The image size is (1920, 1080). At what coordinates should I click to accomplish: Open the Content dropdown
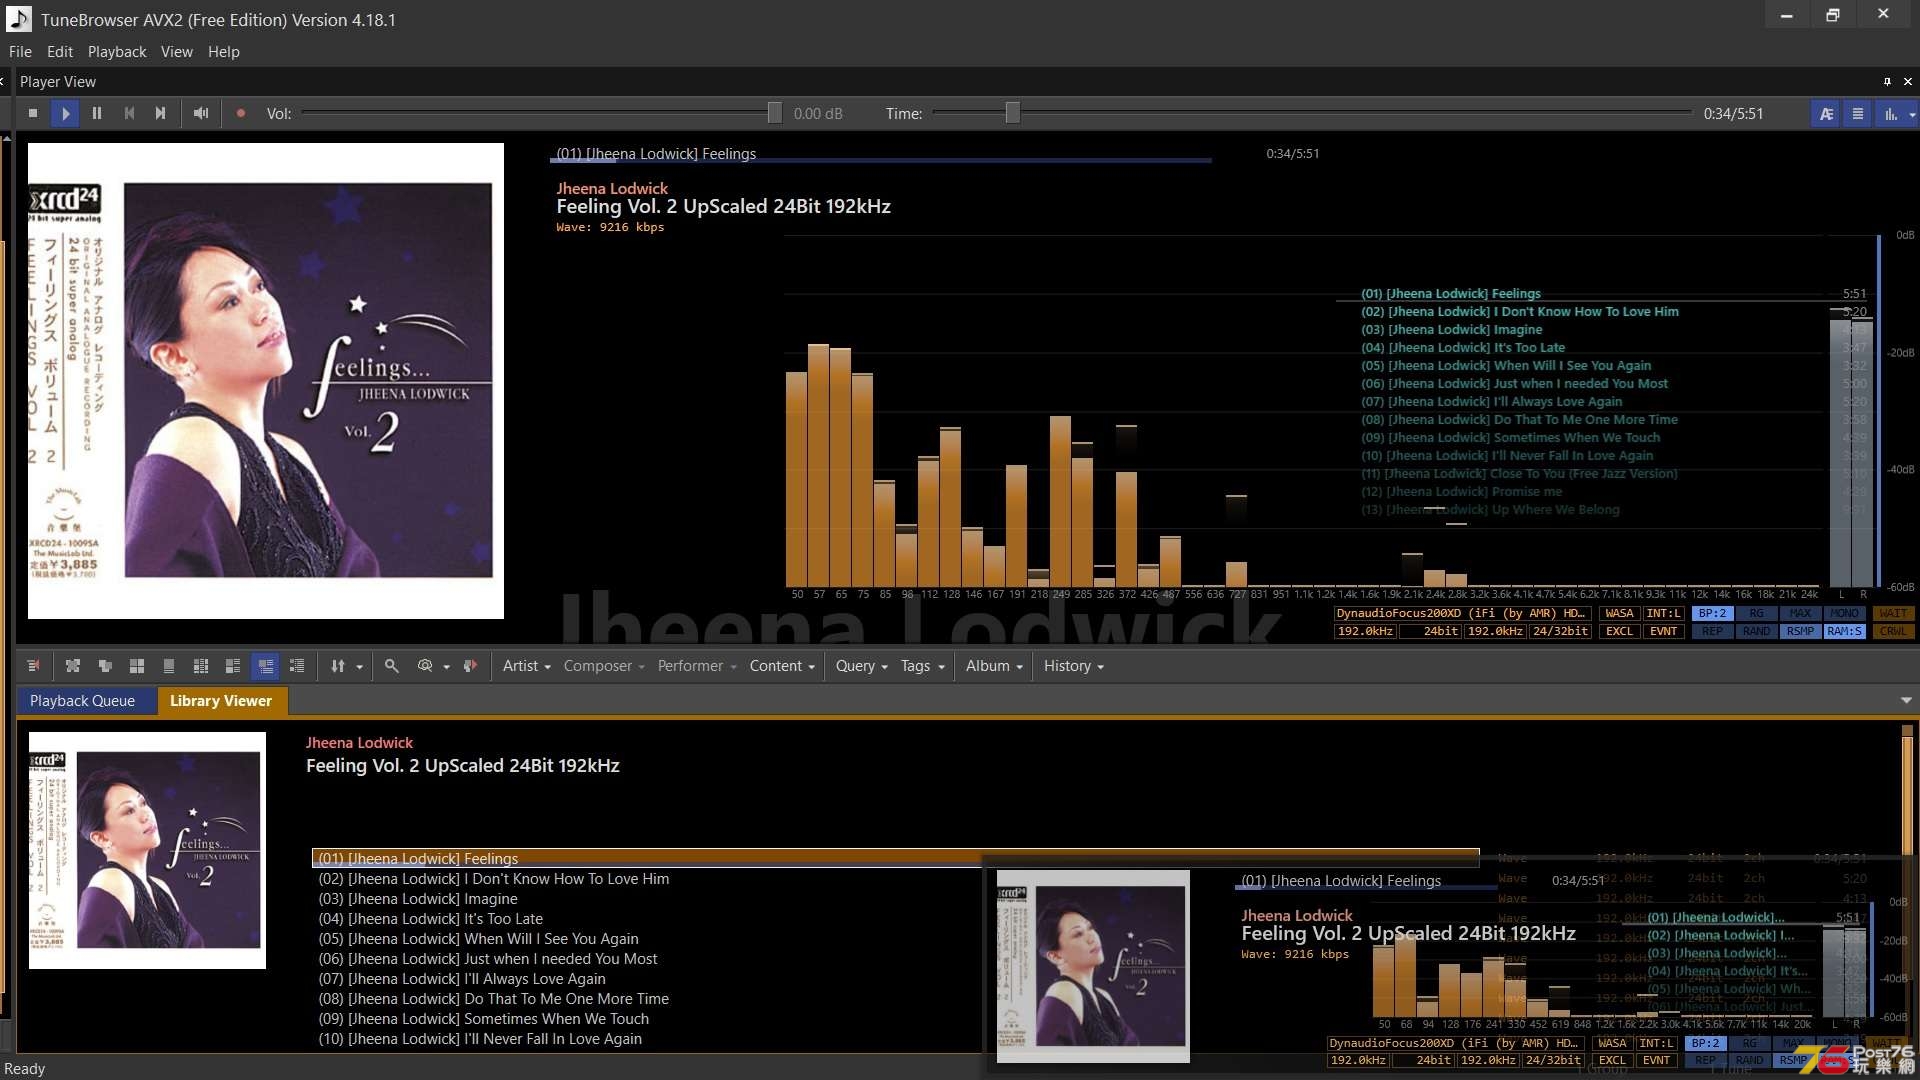782,666
